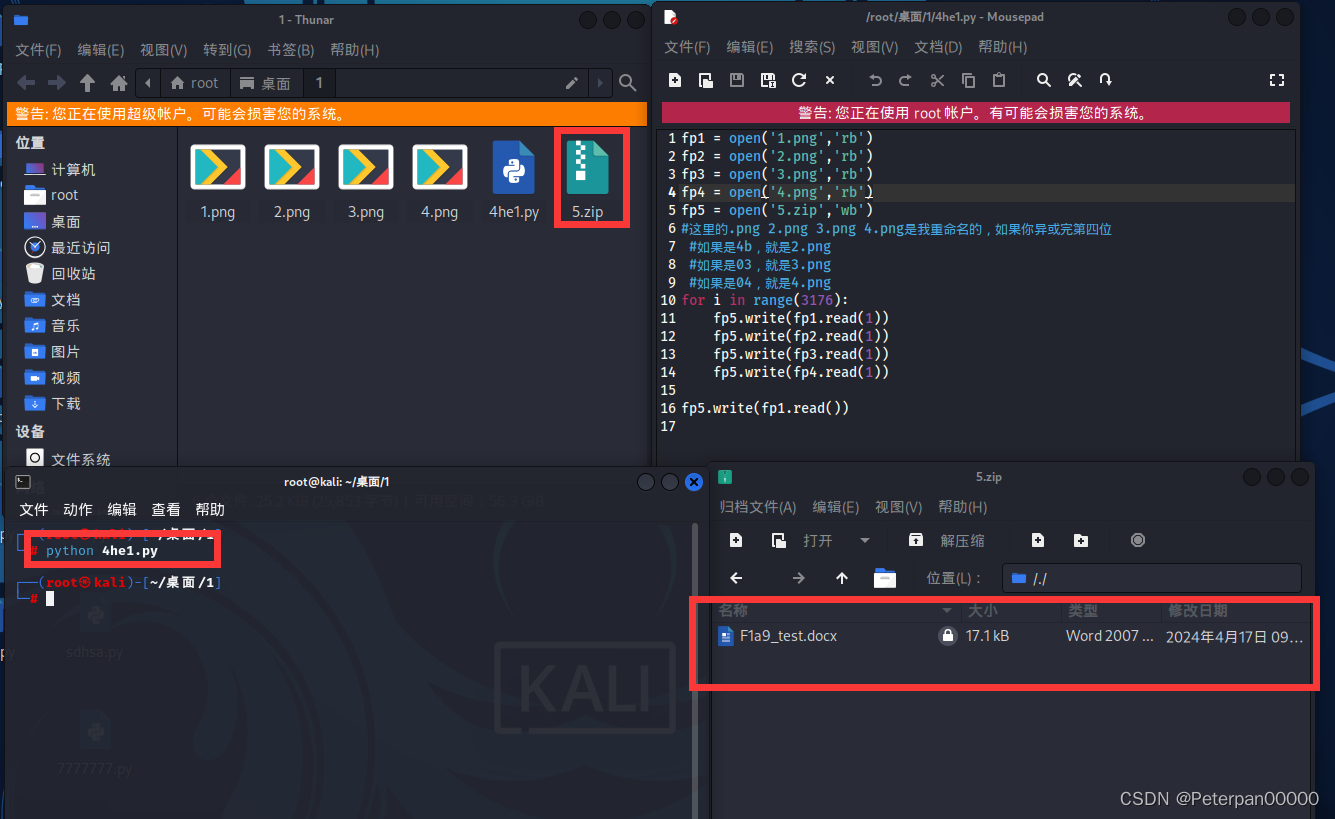Click Thunar home toolbar icon
The image size is (1335, 819).
tap(118, 83)
